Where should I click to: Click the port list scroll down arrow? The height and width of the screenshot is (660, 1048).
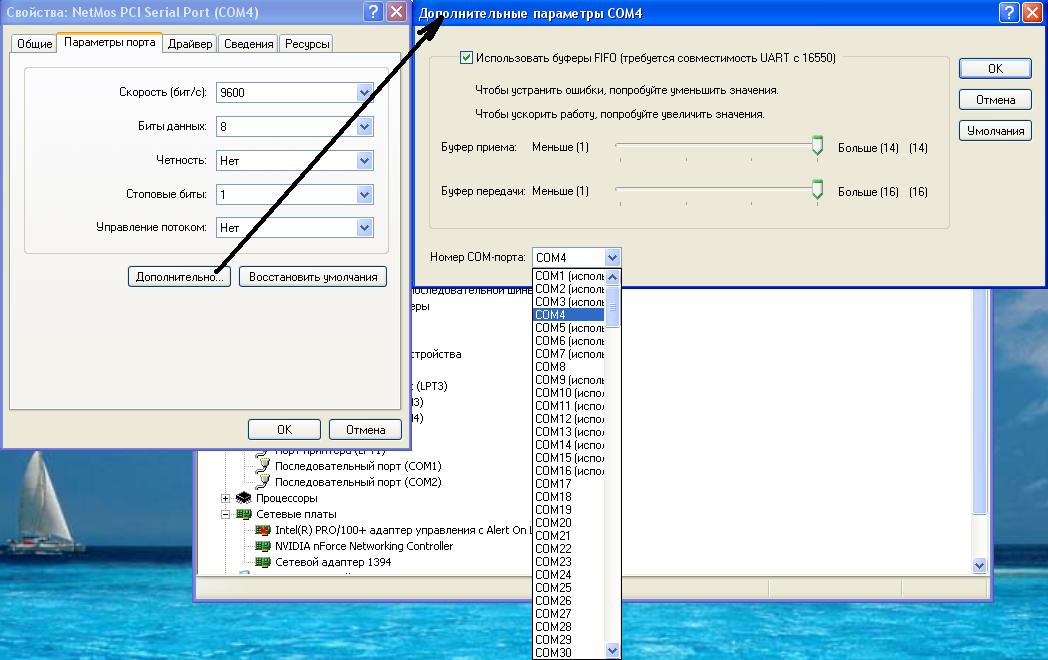click(x=612, y=650)
